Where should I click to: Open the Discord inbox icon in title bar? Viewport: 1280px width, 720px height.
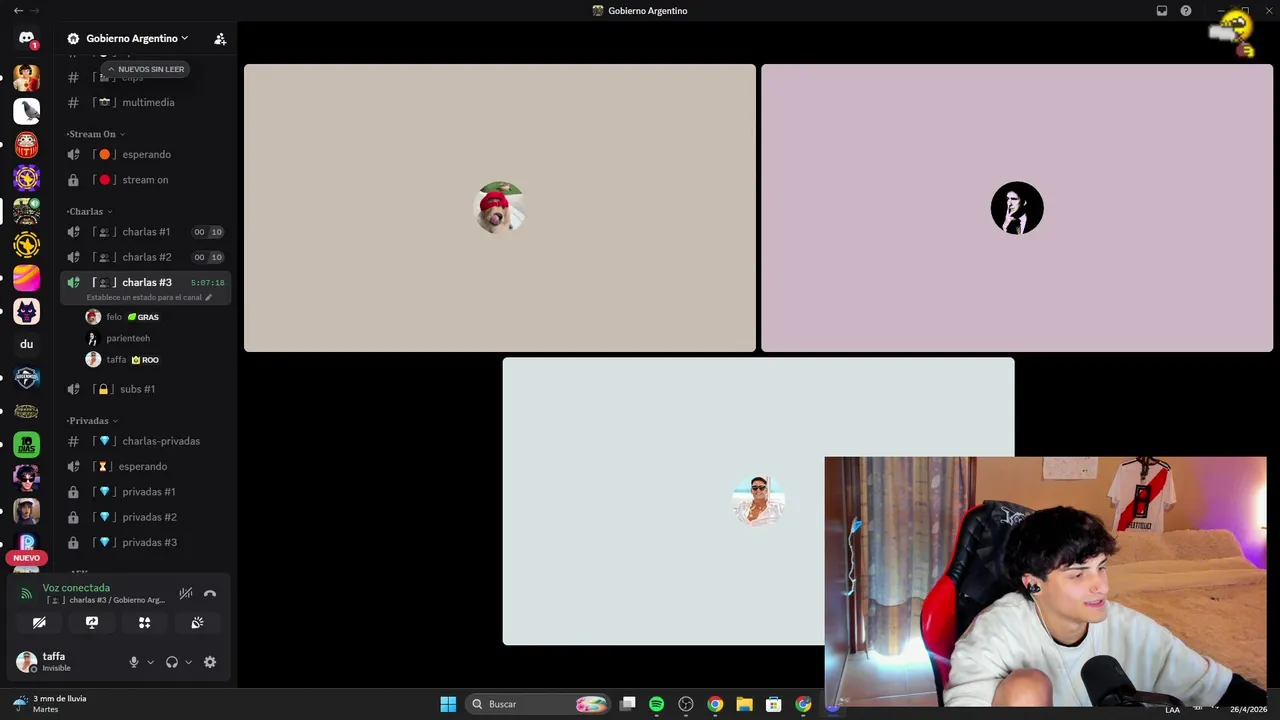tap(1162, 11)
